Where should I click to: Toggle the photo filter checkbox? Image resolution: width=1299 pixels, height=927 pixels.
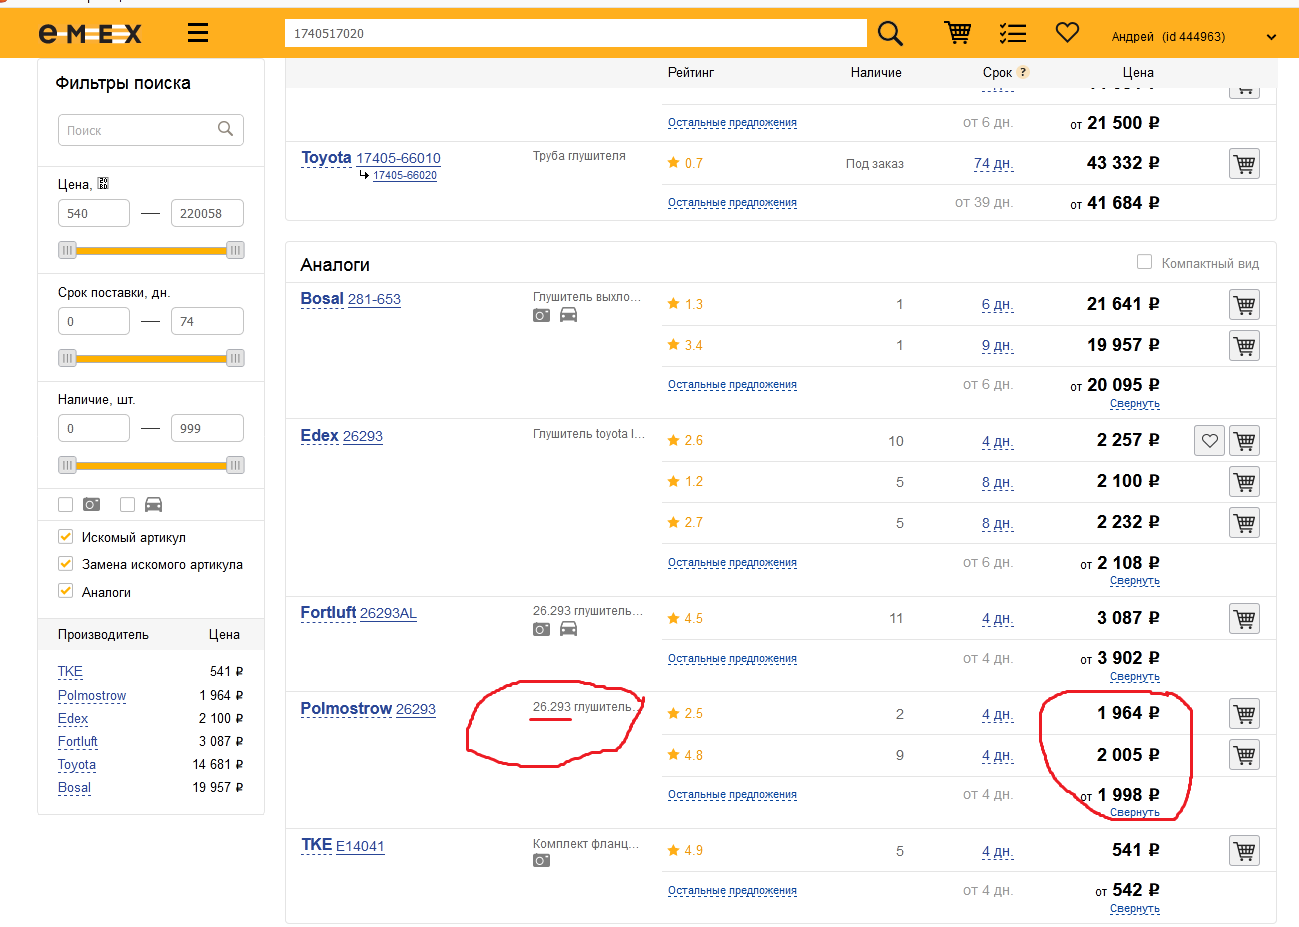pyautogui.click(x=66, y=504)
